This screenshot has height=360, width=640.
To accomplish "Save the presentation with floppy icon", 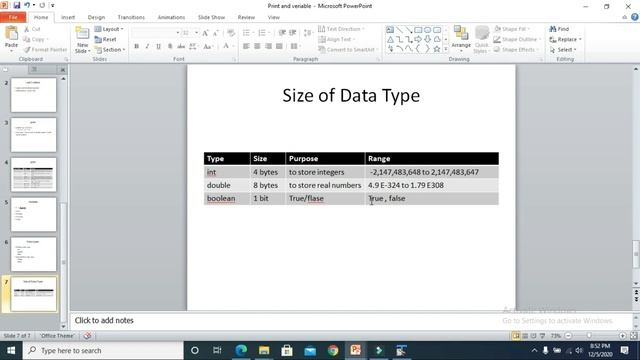I will (17, 5).
